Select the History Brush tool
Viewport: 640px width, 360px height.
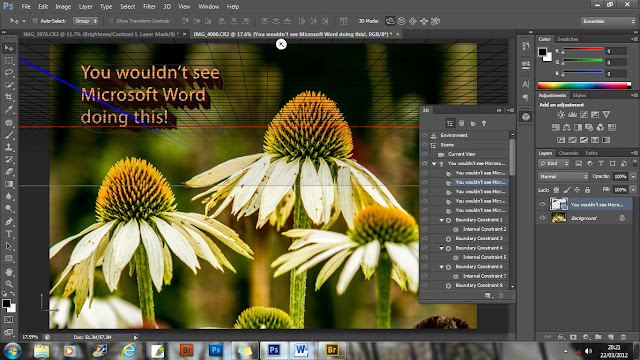tap(9, 159)
